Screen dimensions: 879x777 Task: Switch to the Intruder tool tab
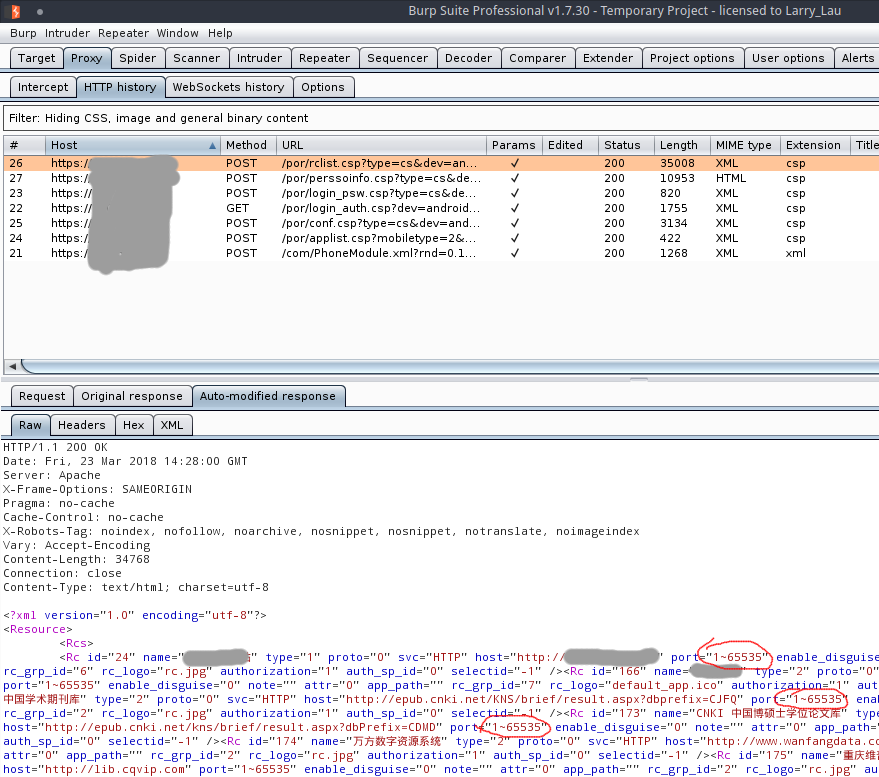(x=259, y=58)
